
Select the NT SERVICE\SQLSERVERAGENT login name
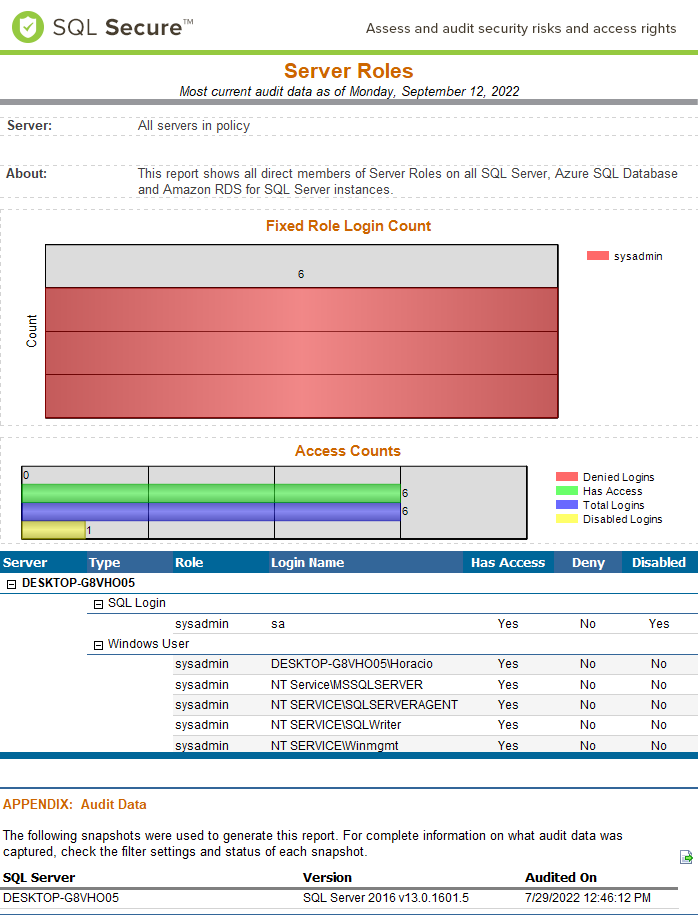point(364,705)
